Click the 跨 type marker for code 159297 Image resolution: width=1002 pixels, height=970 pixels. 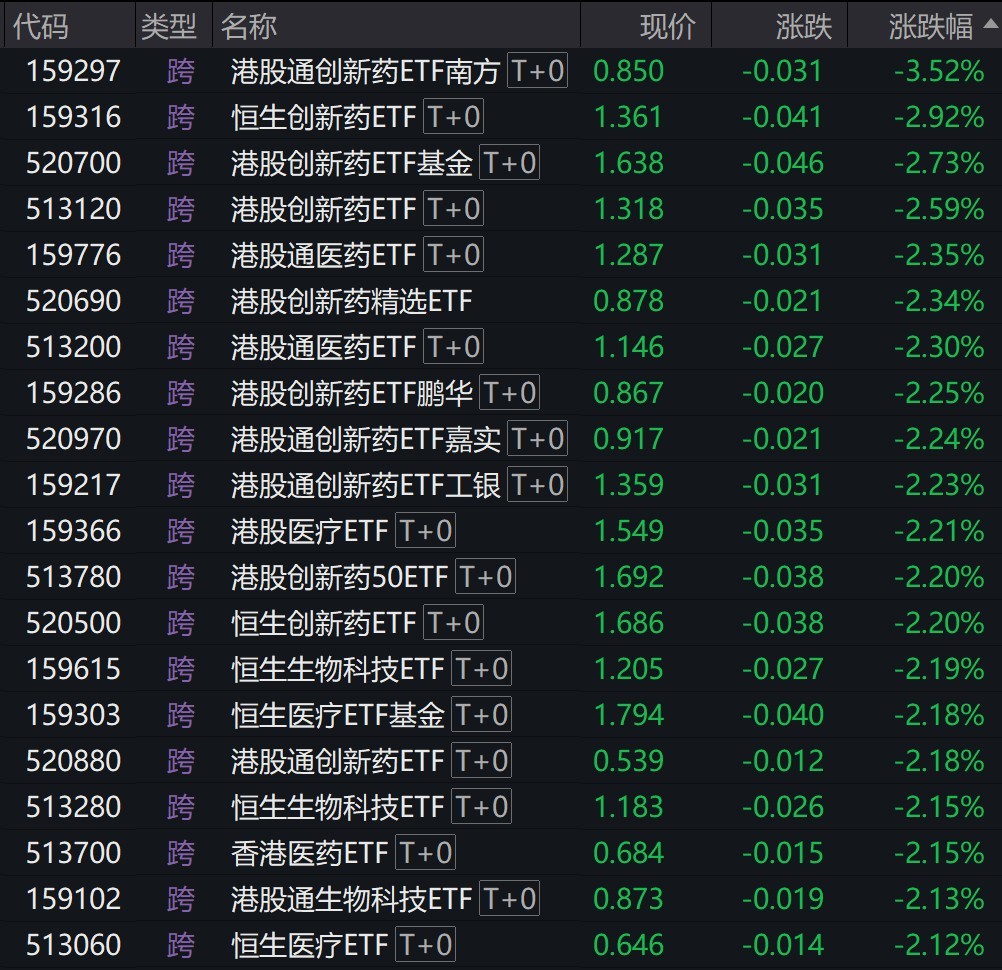[x=181, y=71]
